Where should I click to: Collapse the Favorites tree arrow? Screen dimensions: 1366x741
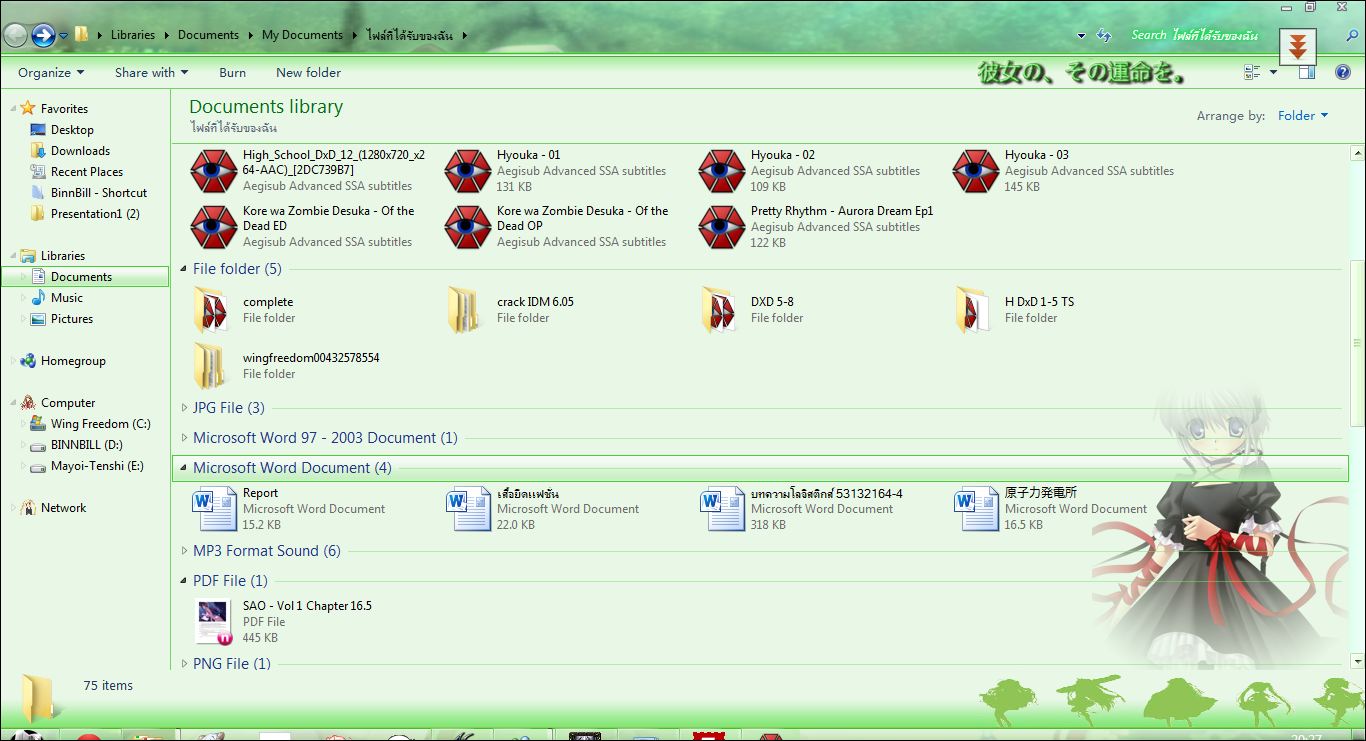tap(12, 108)
